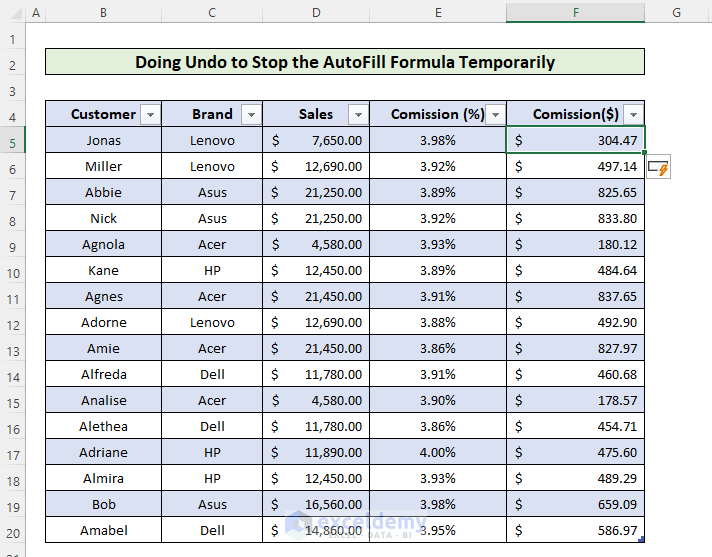
Task: Click the row 20 header
Action: (x=12, y=531)
